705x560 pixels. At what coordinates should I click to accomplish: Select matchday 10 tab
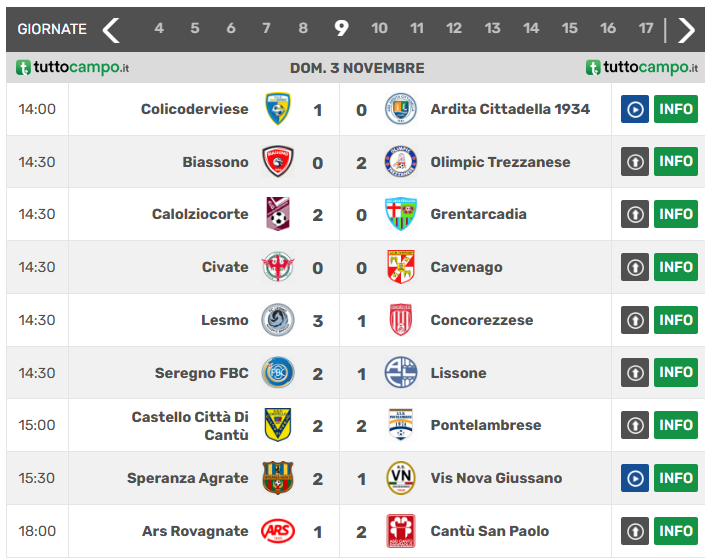379,29
